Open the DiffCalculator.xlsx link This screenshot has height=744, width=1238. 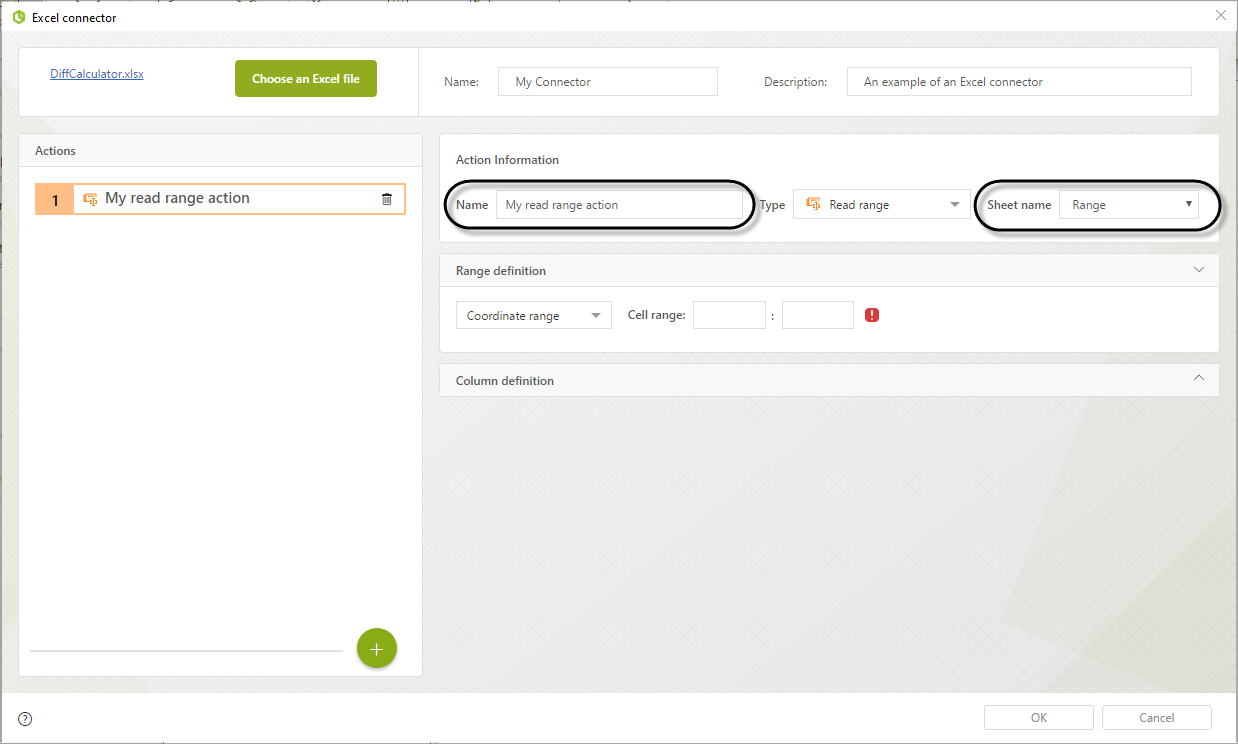[x=97, y=74]
